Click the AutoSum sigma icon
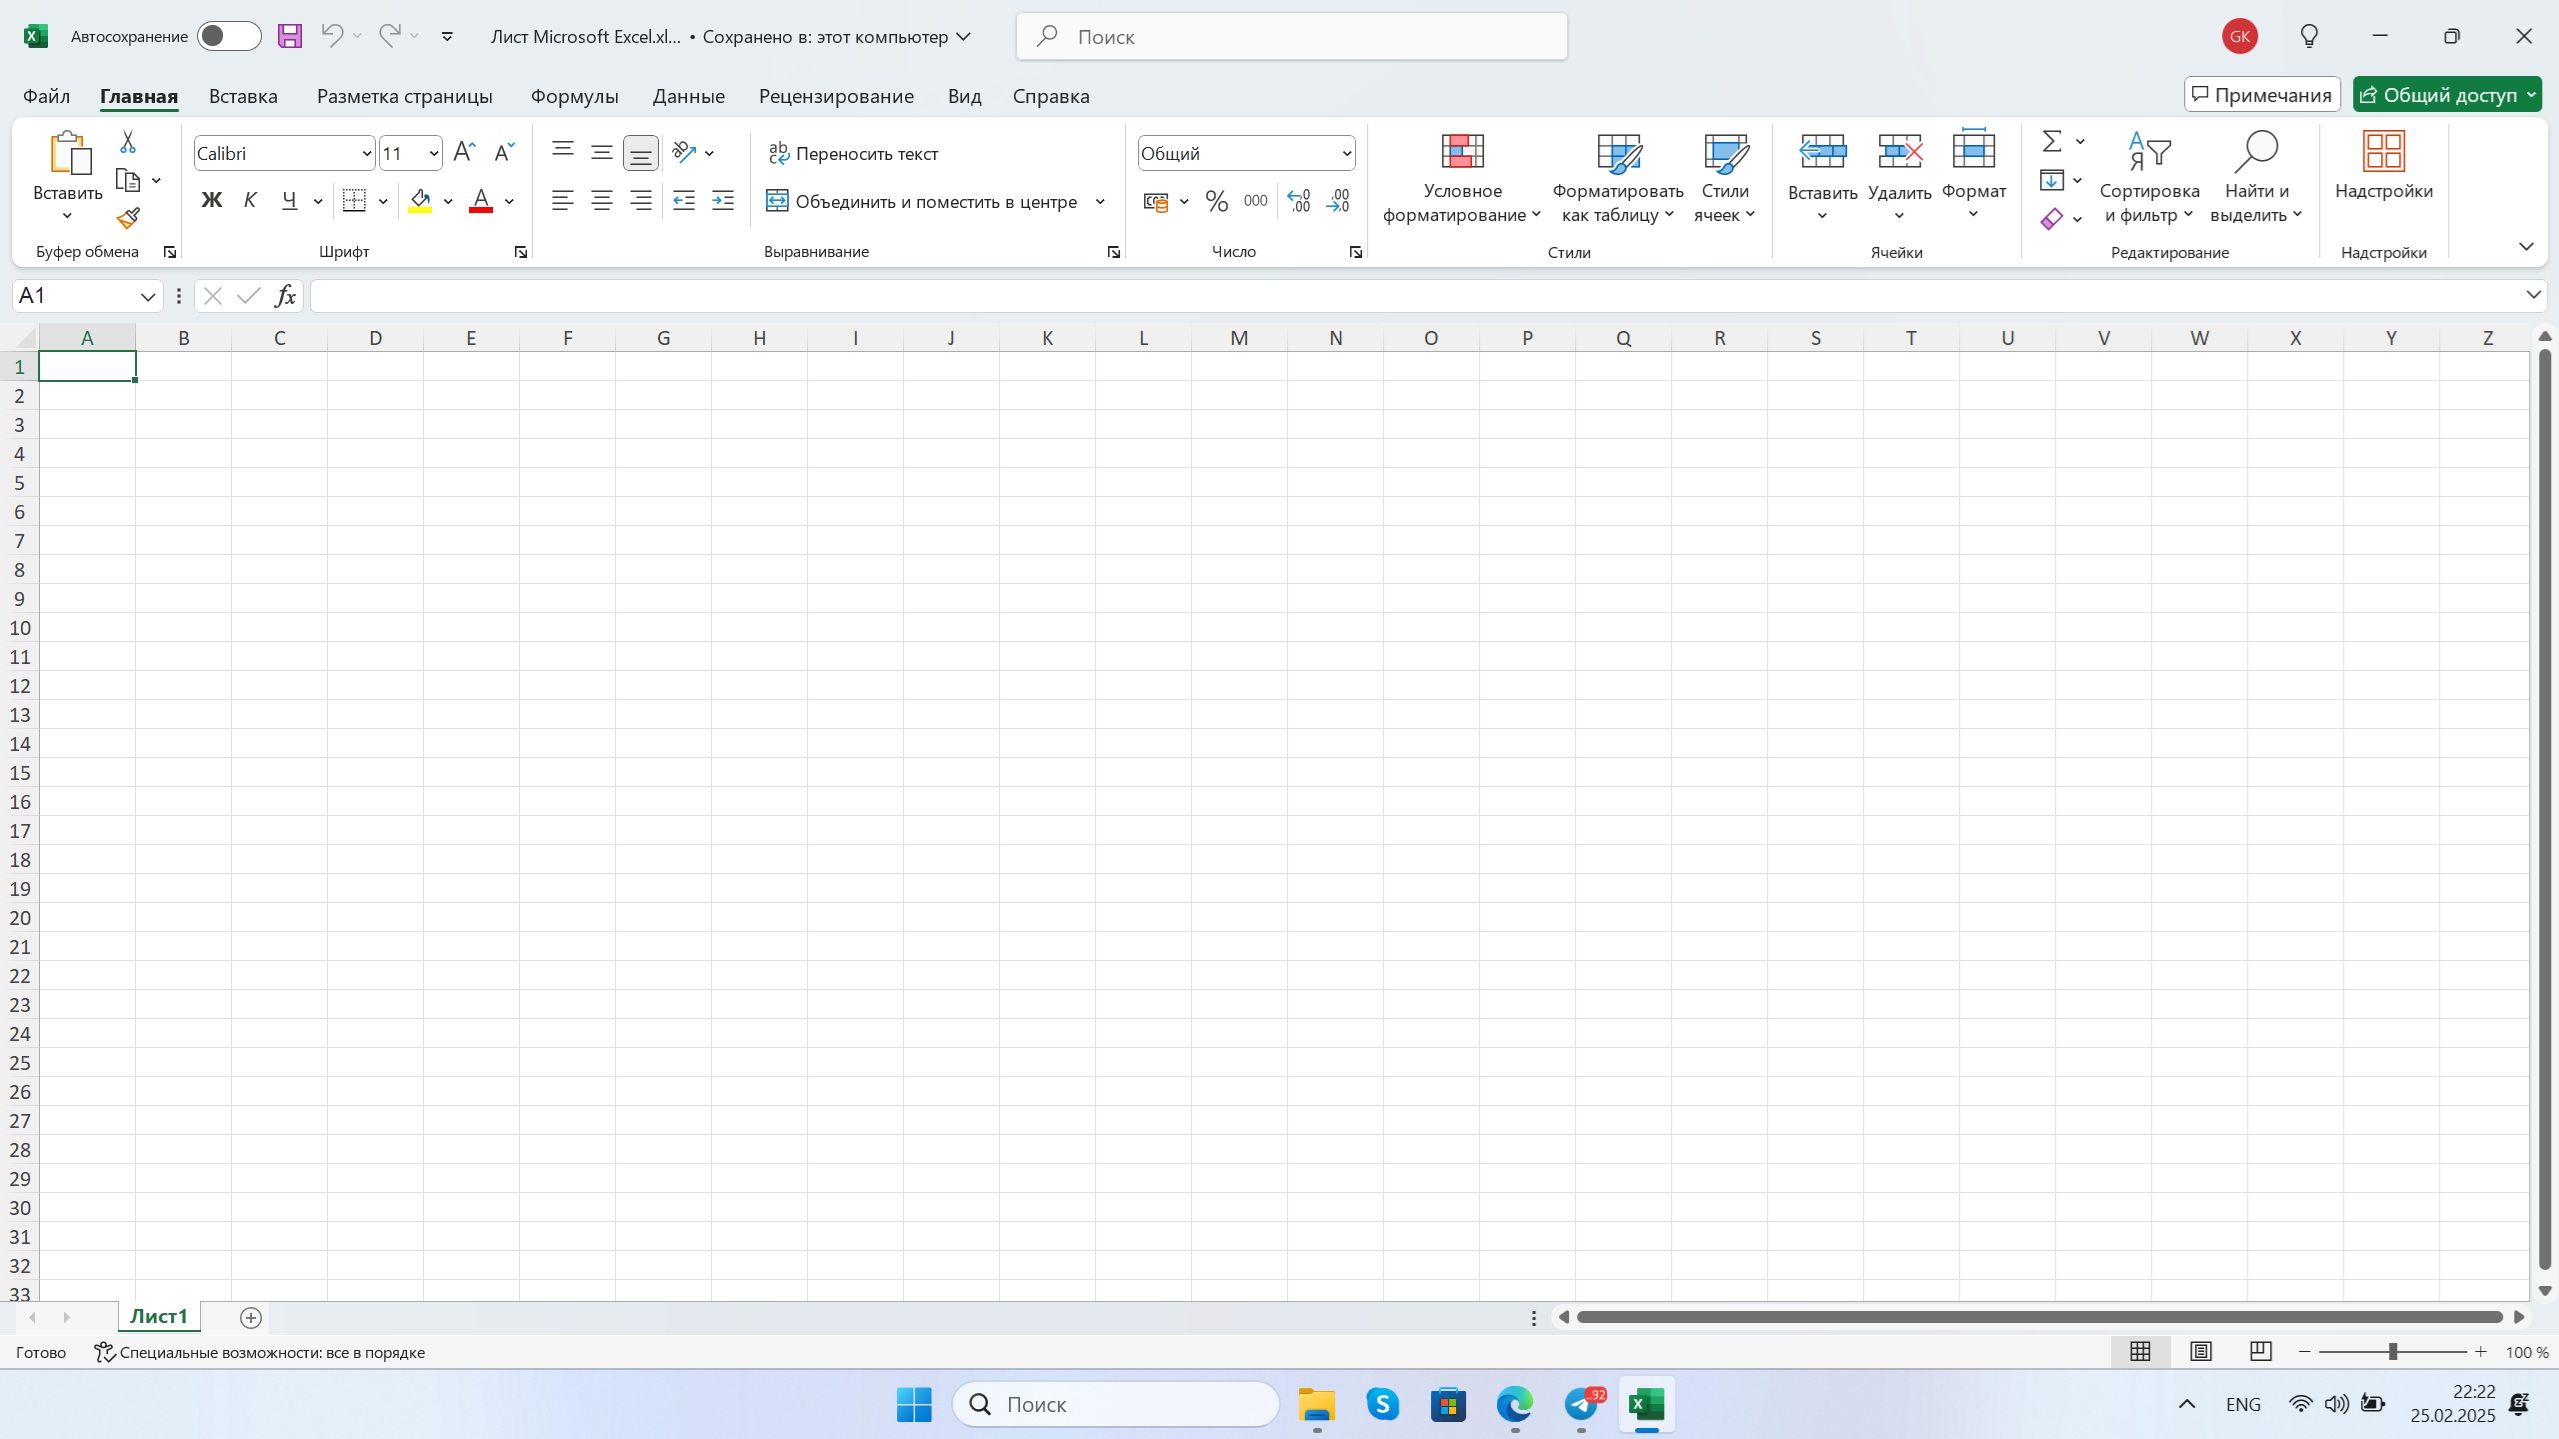 click(2051, 141)
